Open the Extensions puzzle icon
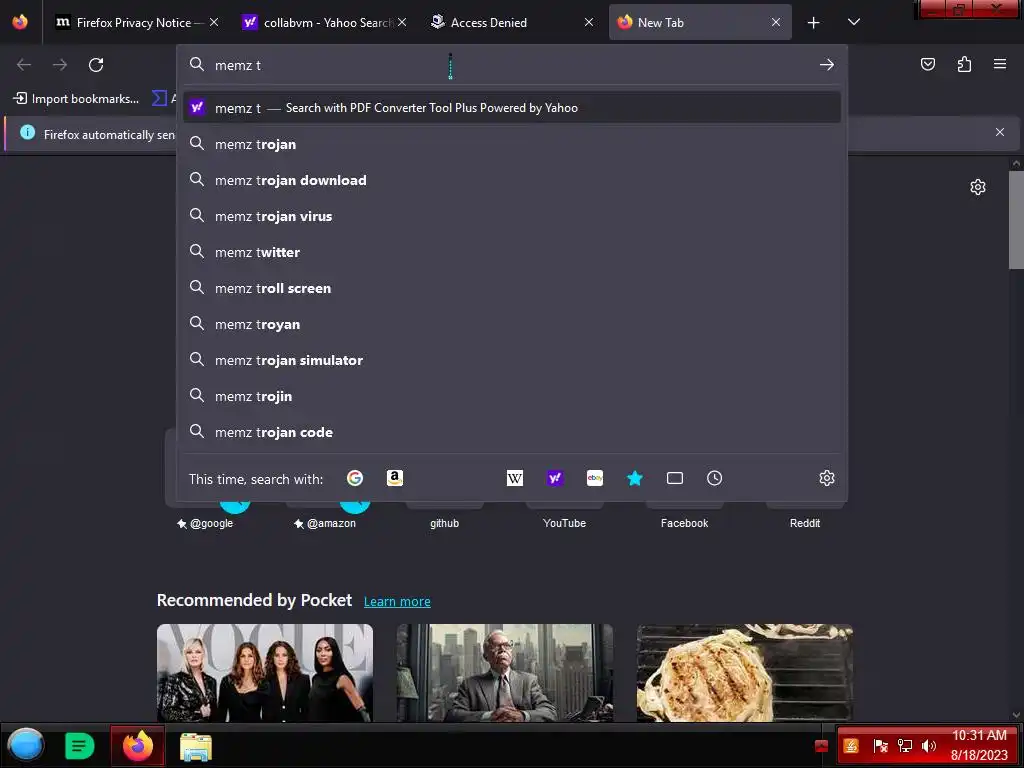1024x768 pixels. pos(964,64)
